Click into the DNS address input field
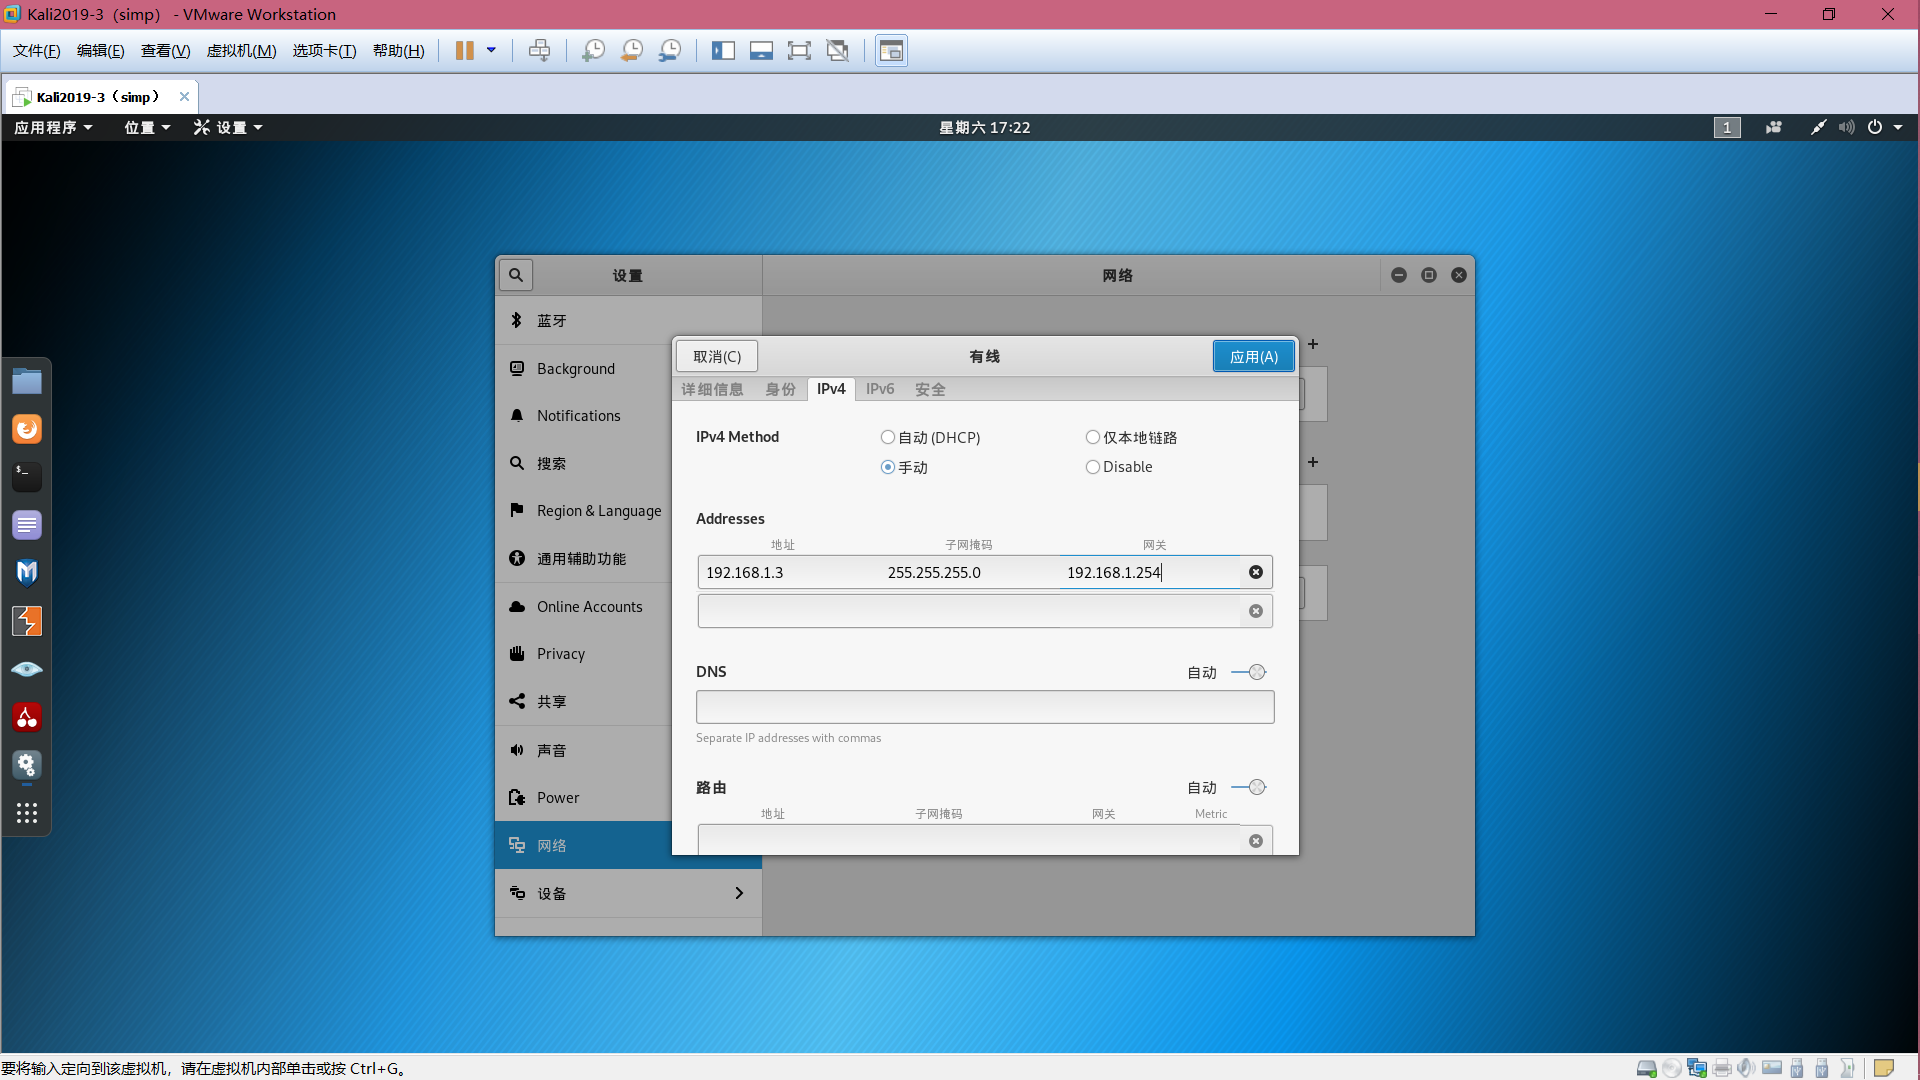Viewport: 1920px width, 1080px height. [984, 707]
